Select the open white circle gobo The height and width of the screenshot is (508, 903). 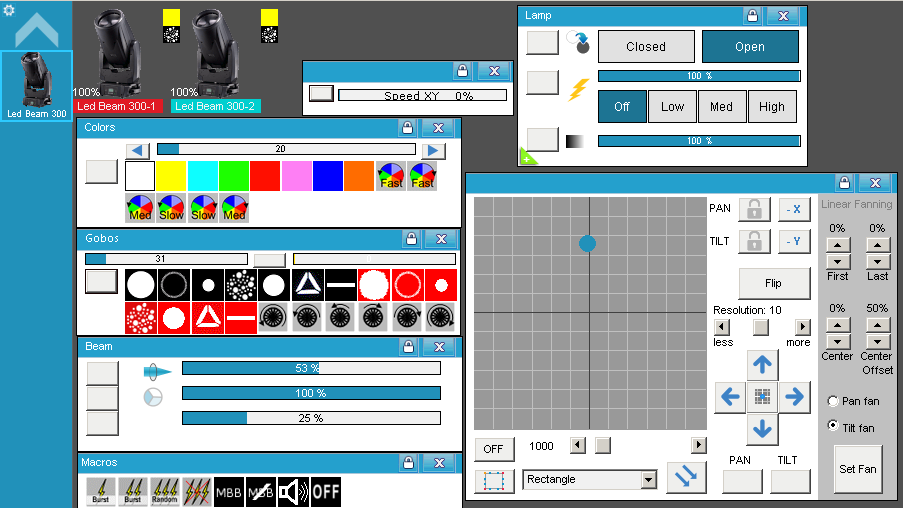(141, 285)
